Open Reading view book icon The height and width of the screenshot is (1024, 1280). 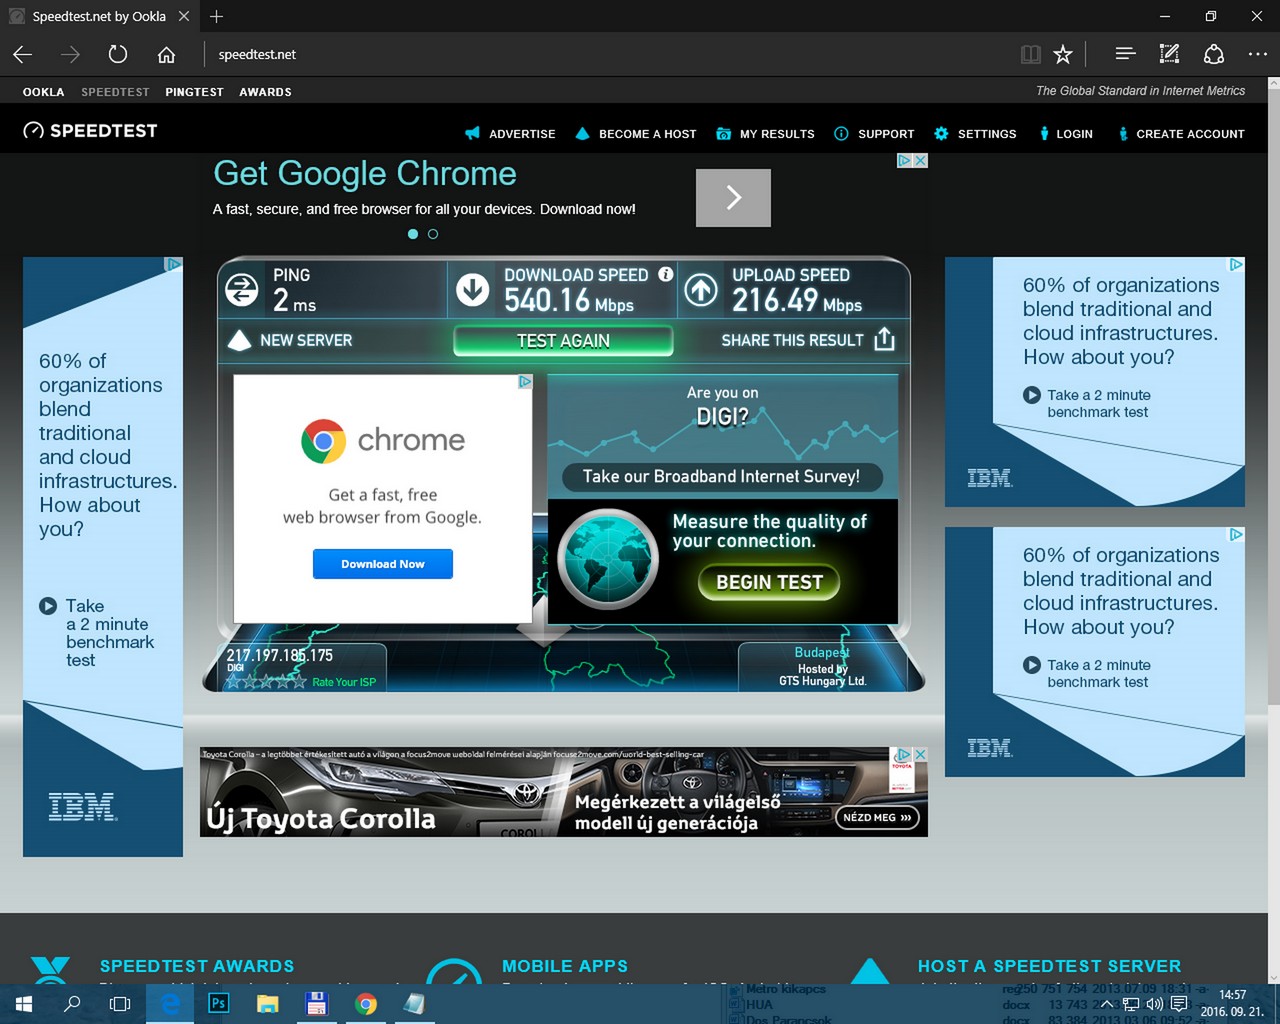[x=1030, y=54]
